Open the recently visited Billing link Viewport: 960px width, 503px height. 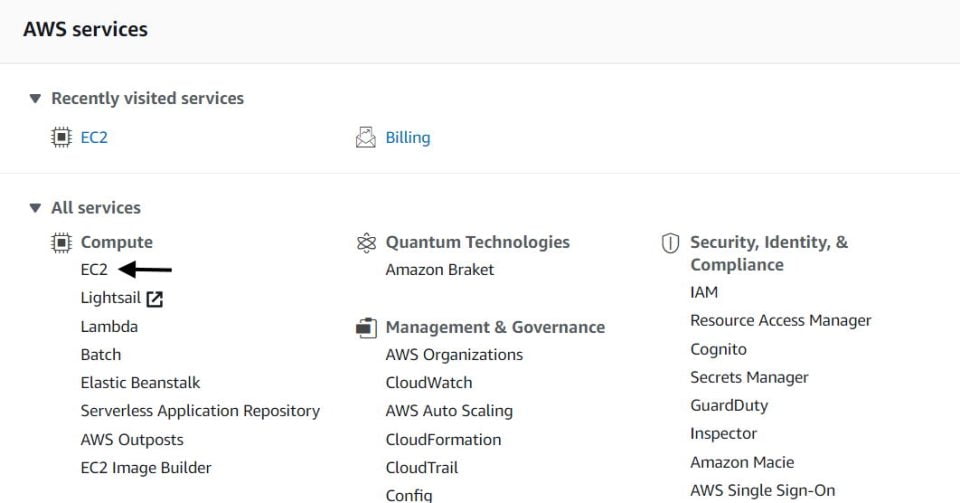pos(408,138)
